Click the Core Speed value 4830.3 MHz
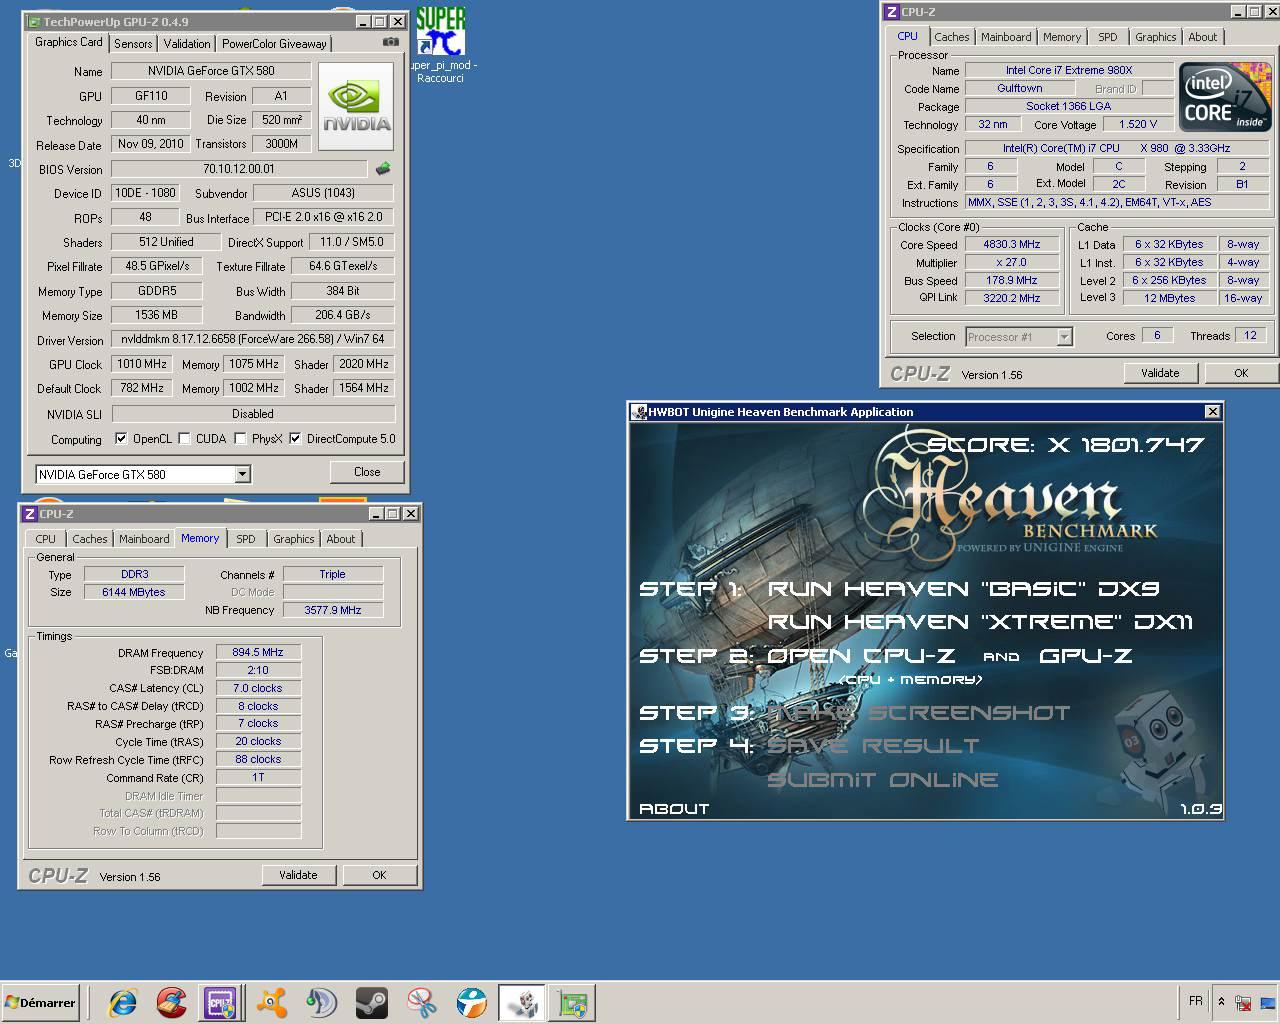The height and width of the screenshot is (1024, 1280). (1012, 244)
